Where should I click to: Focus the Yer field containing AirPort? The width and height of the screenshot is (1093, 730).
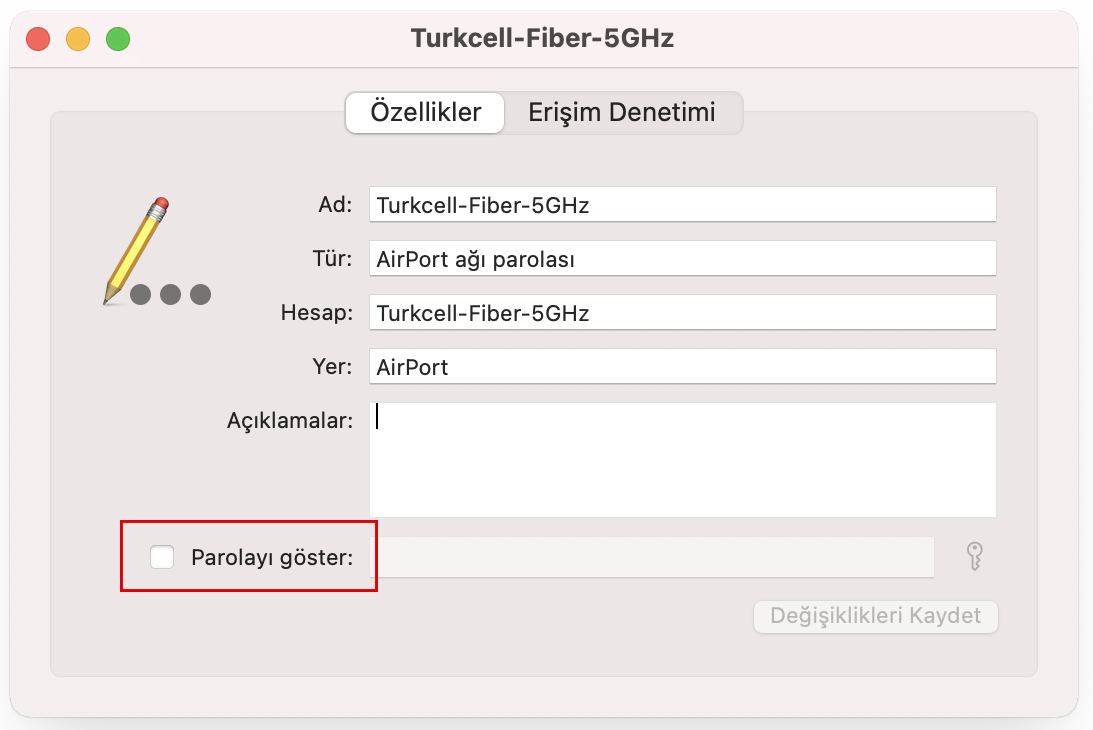tap(682, 366)
